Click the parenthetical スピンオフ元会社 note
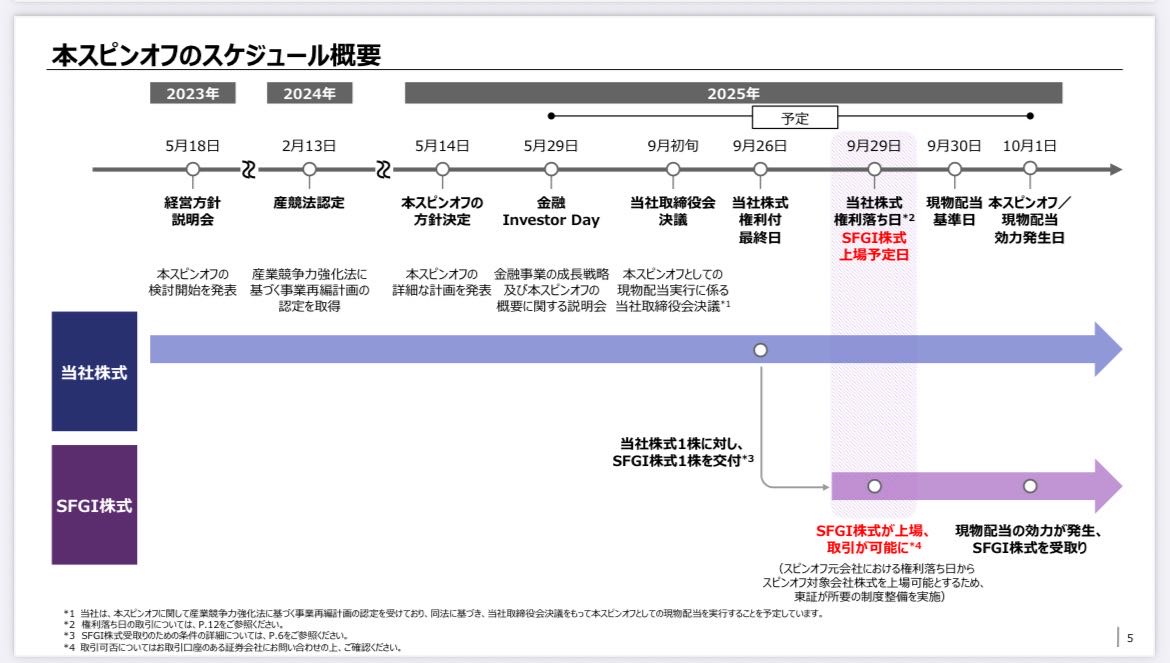Screen dimensions: 1170x663 (872, 582)
